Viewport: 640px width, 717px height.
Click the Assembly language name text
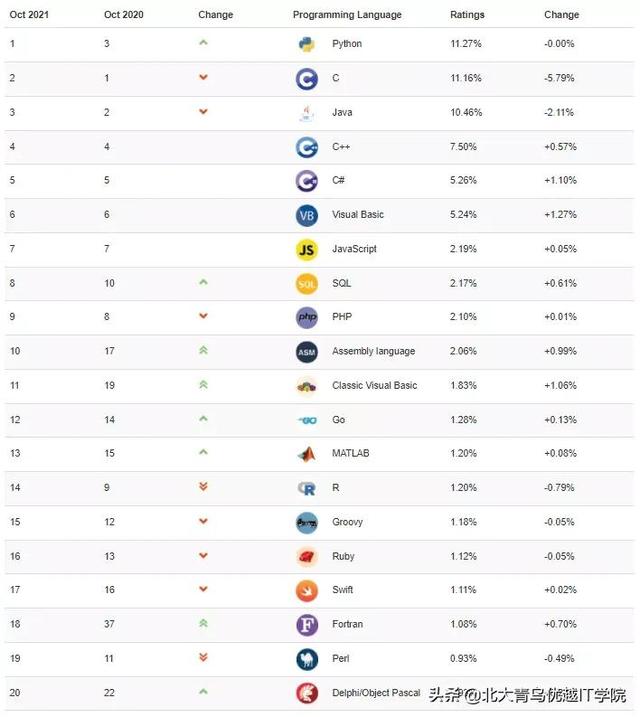[373, 351]
